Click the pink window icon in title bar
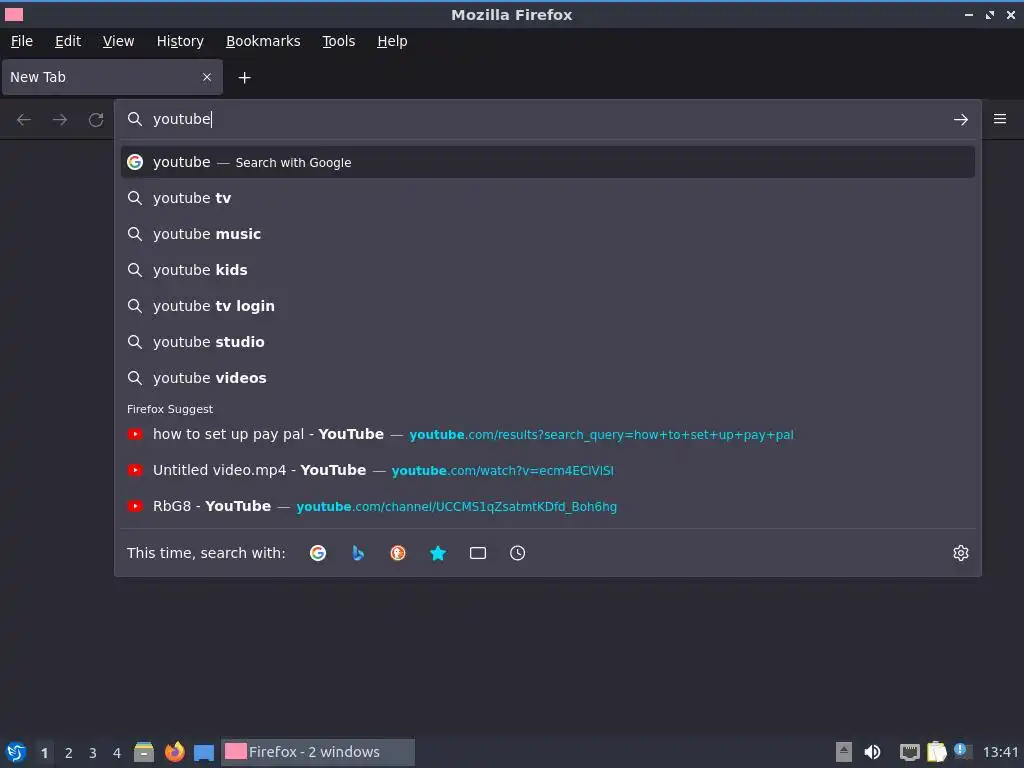Screen dimensions: 1024x768 coord(14,14)
